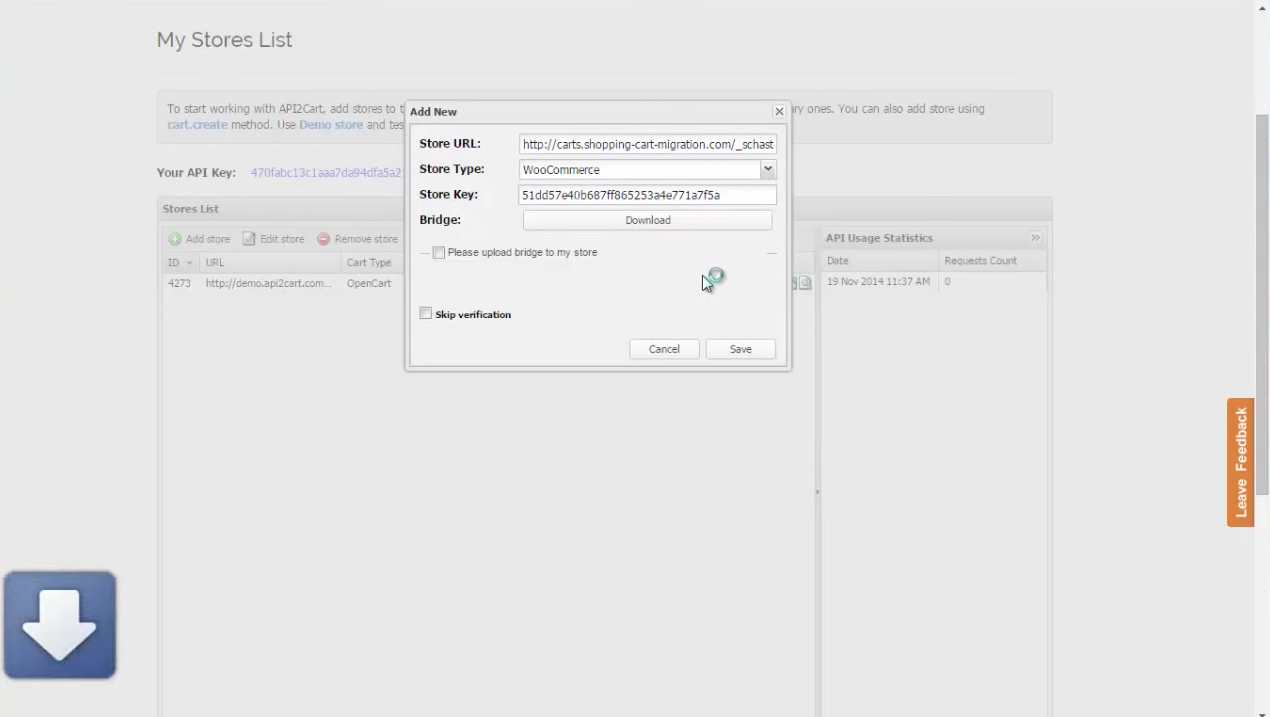Click the red Remove store icon

pyautogui.click(x=323, y=239)
